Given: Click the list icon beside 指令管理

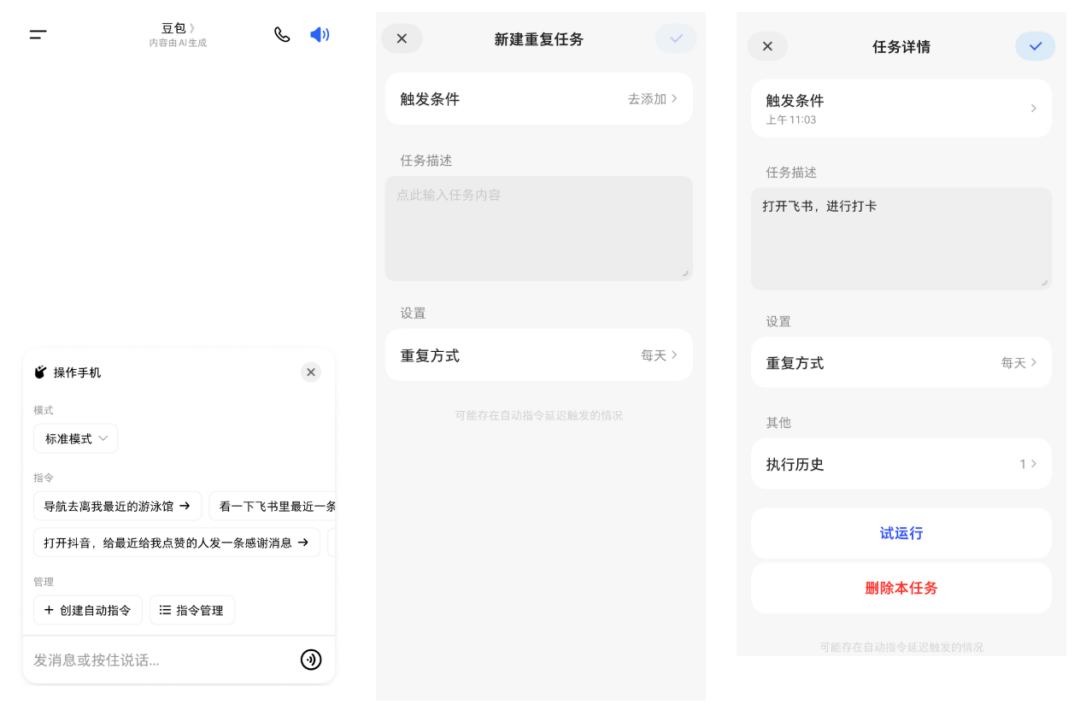Looking at the screenshot, I should pos(165,610).
